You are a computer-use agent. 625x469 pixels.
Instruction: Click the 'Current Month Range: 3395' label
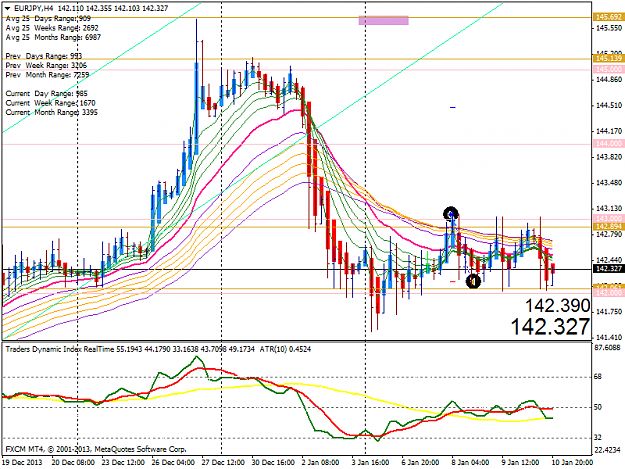[x=51, y=112]
